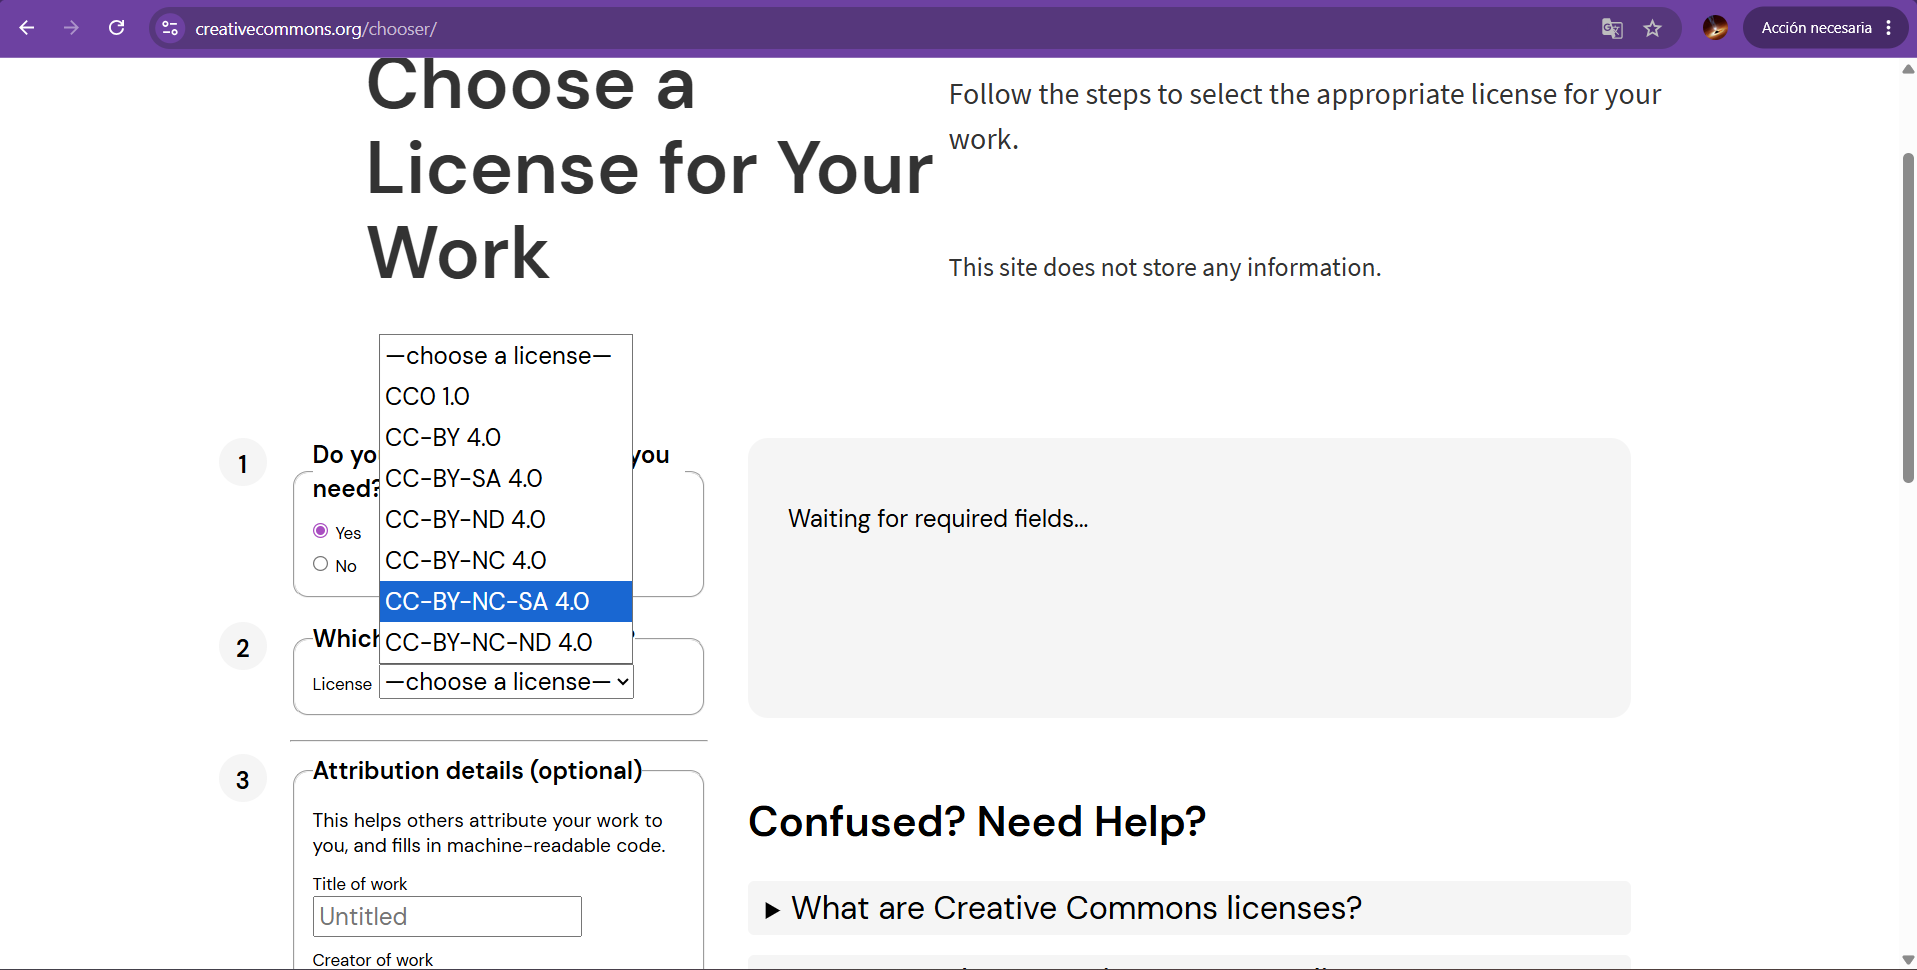Open site information icon in address bar
Image resolution: width=1917 pixels, height=970 pixels.
[x=170, y=28]
